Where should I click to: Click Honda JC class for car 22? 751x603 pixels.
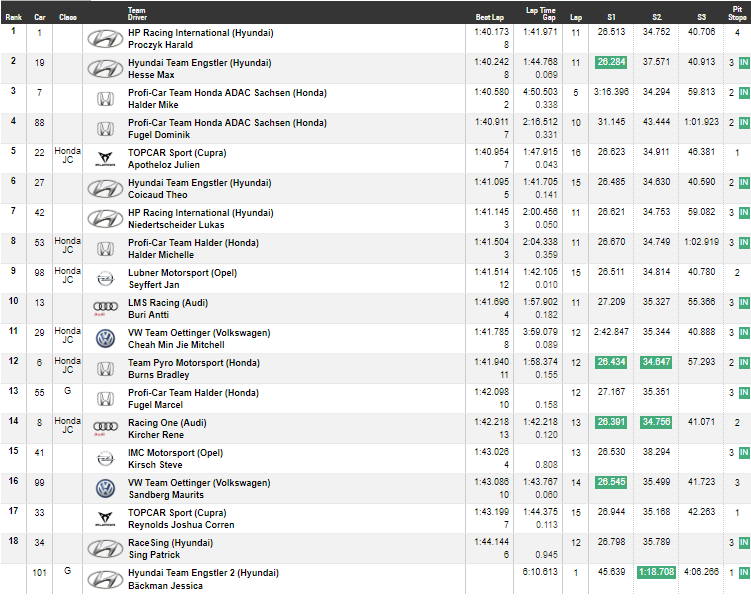tap(68, 155)
